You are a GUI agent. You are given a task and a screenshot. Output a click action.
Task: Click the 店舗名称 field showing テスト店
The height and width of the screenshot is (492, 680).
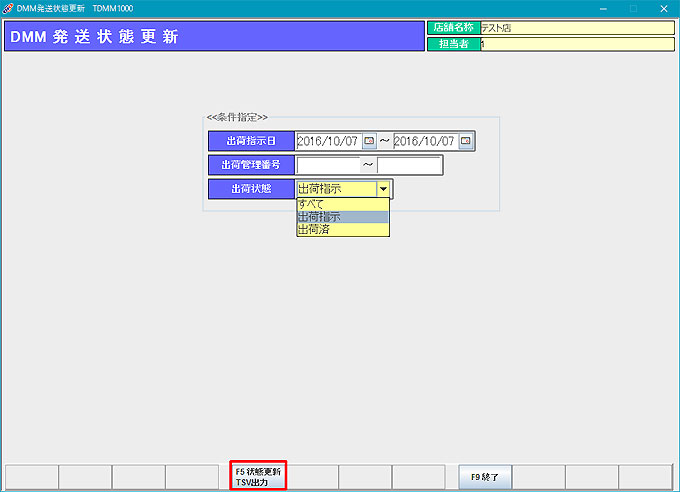pyautogui.click(x=577, y=28)
